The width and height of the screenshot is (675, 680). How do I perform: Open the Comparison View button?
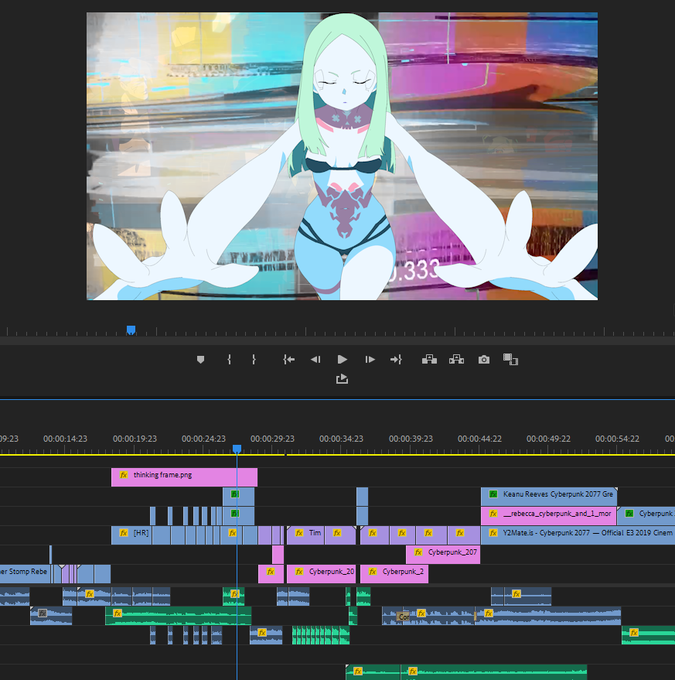pos(510,359)
